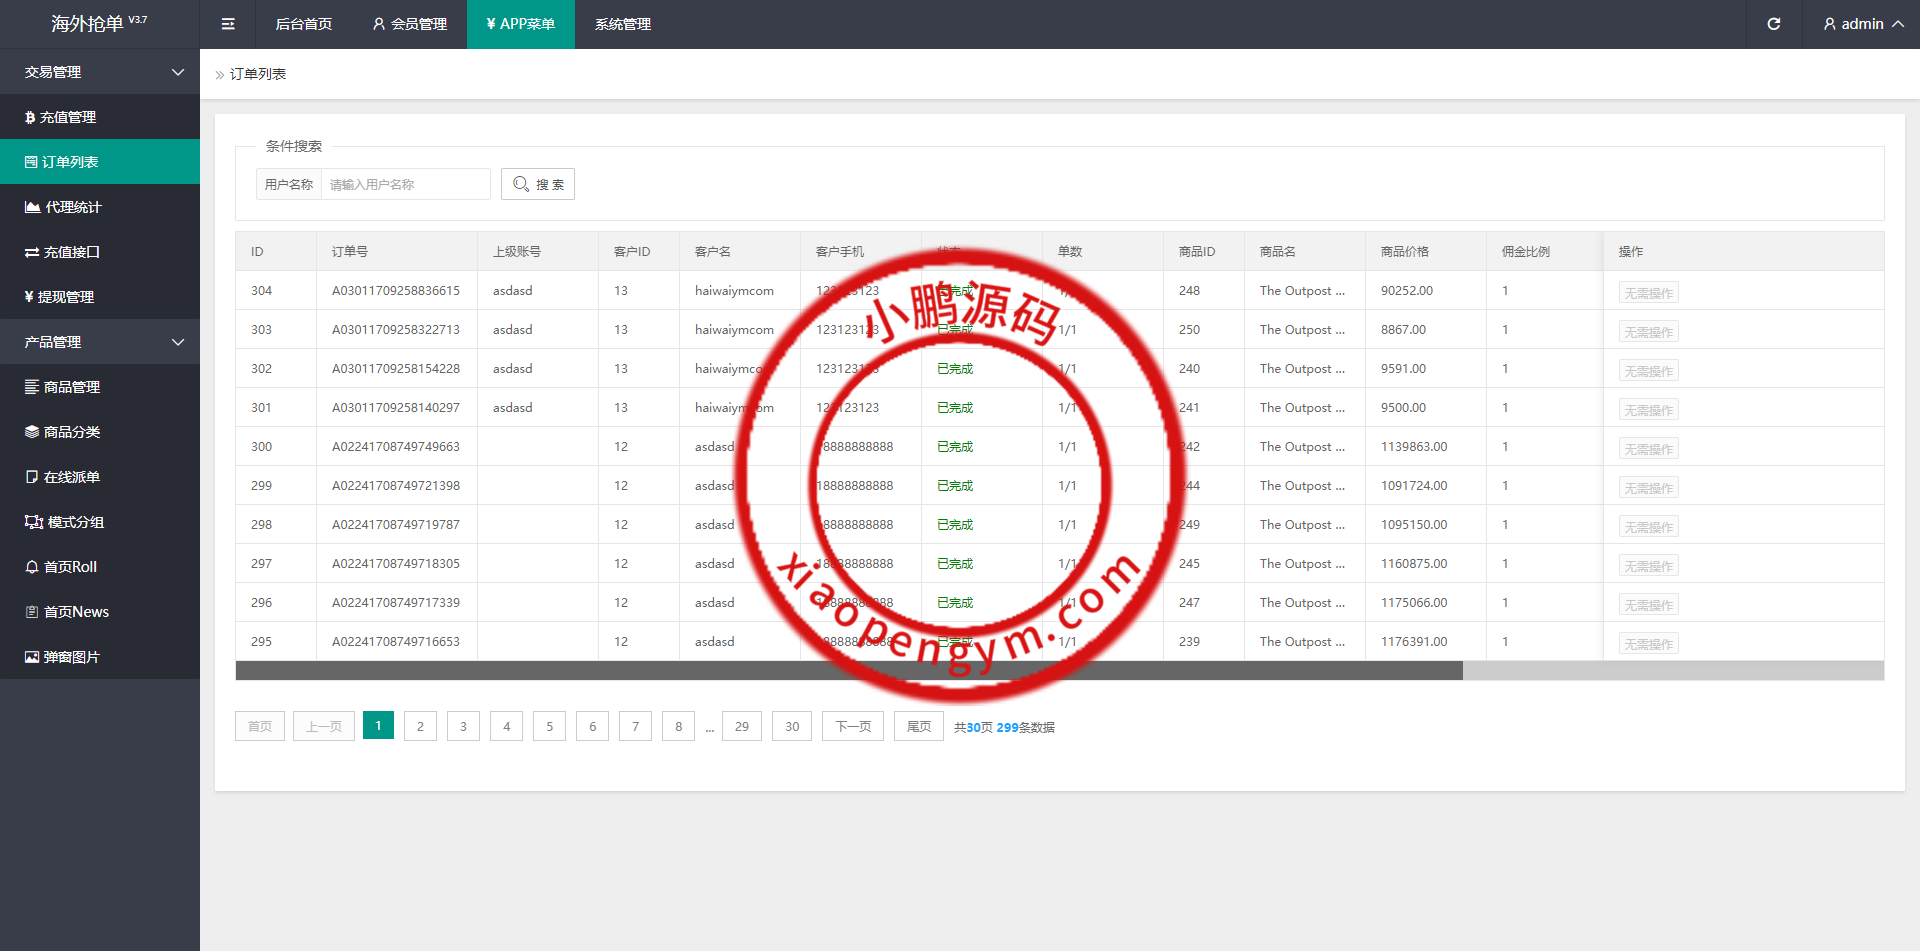
Task: Open the admin user dropdown
Action: [x=1862, y=24]
